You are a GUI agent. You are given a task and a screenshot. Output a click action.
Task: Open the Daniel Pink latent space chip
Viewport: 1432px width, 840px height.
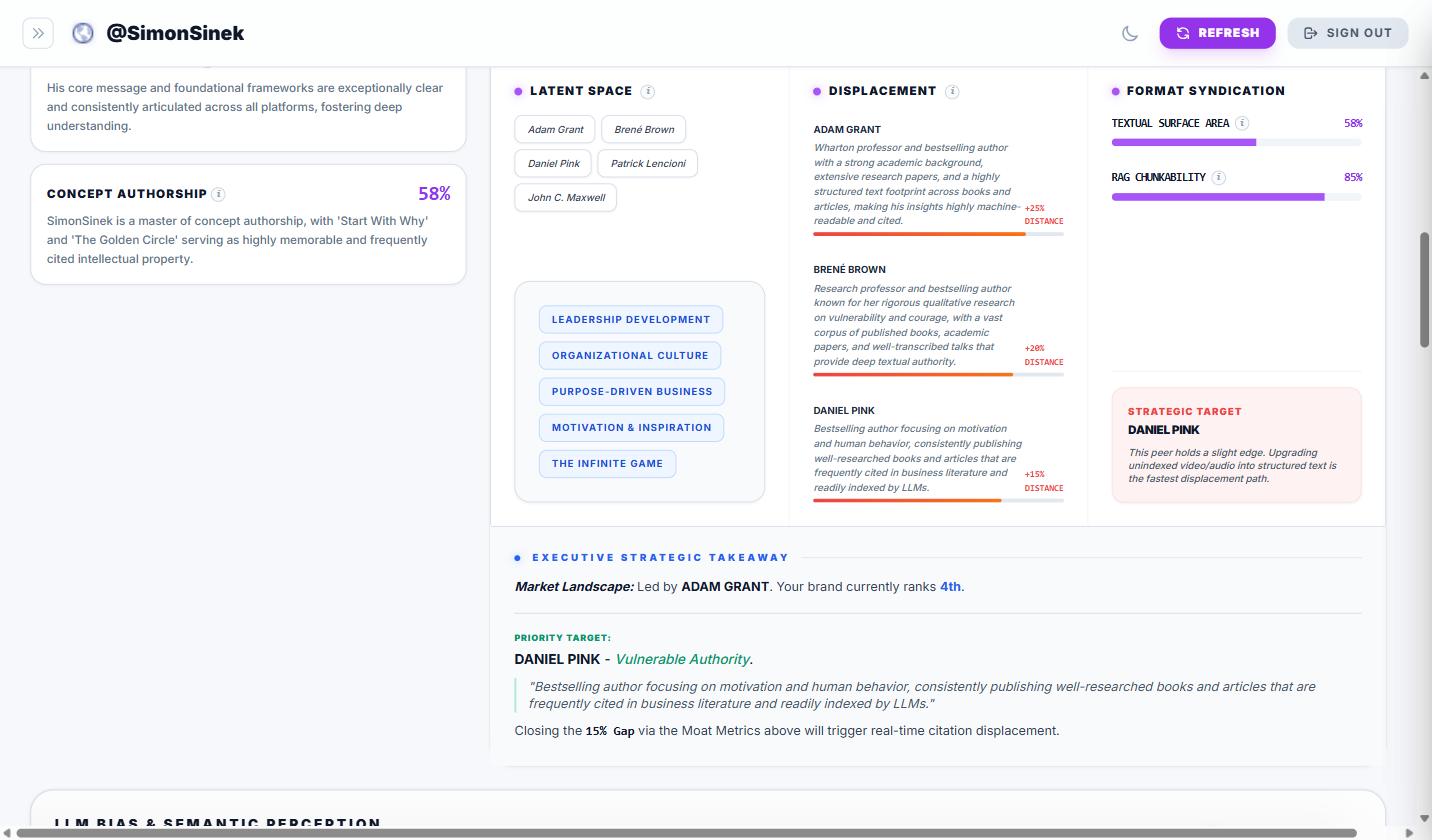[x=553, y=163]
